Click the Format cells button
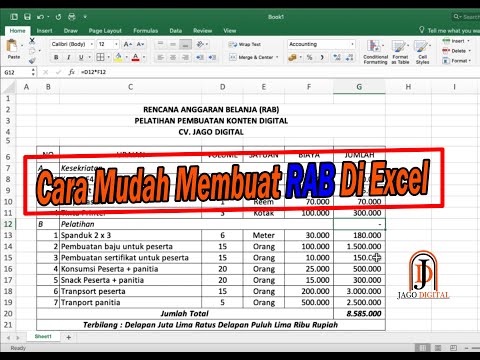Image resolution: width=480 pixels, height=360 pixels. coord(456,61)
